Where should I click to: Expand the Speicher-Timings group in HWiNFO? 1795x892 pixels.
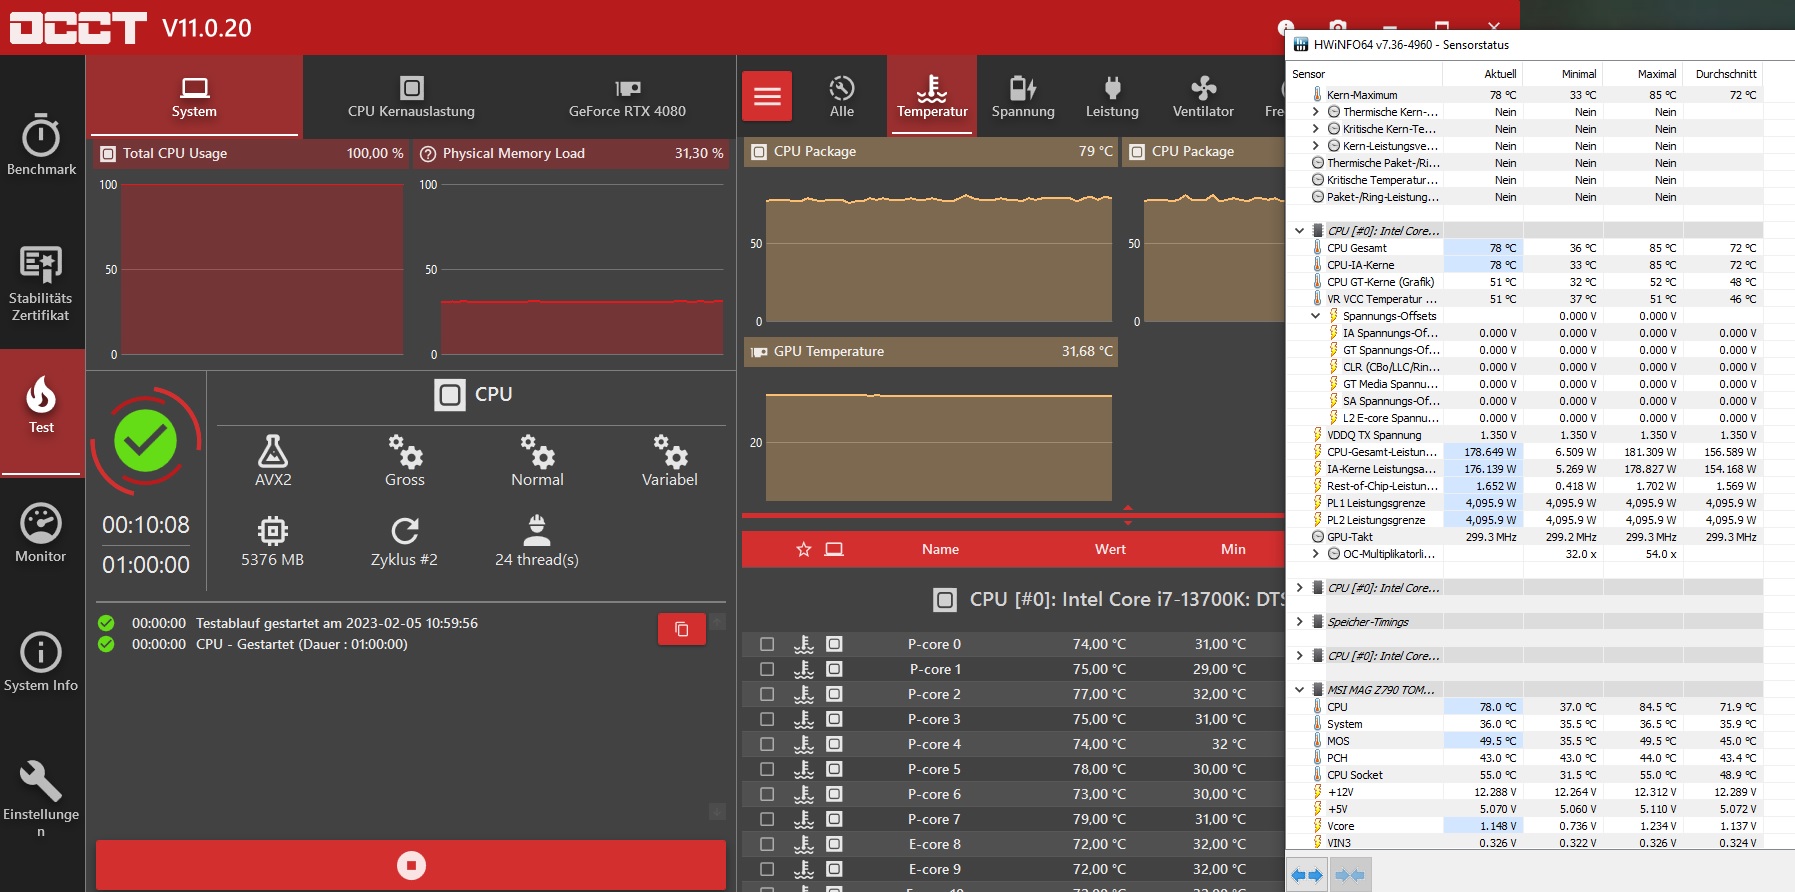point(1299,622)
